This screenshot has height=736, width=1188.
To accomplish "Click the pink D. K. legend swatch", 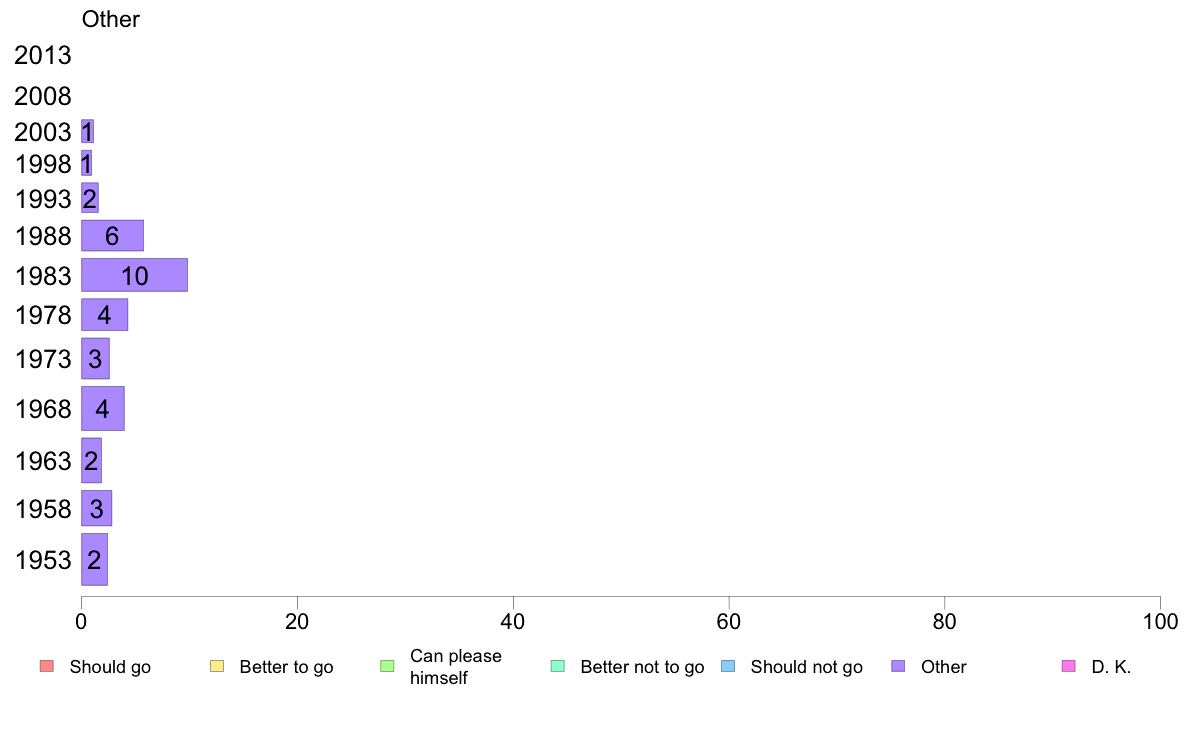I will click(1068, 666).
